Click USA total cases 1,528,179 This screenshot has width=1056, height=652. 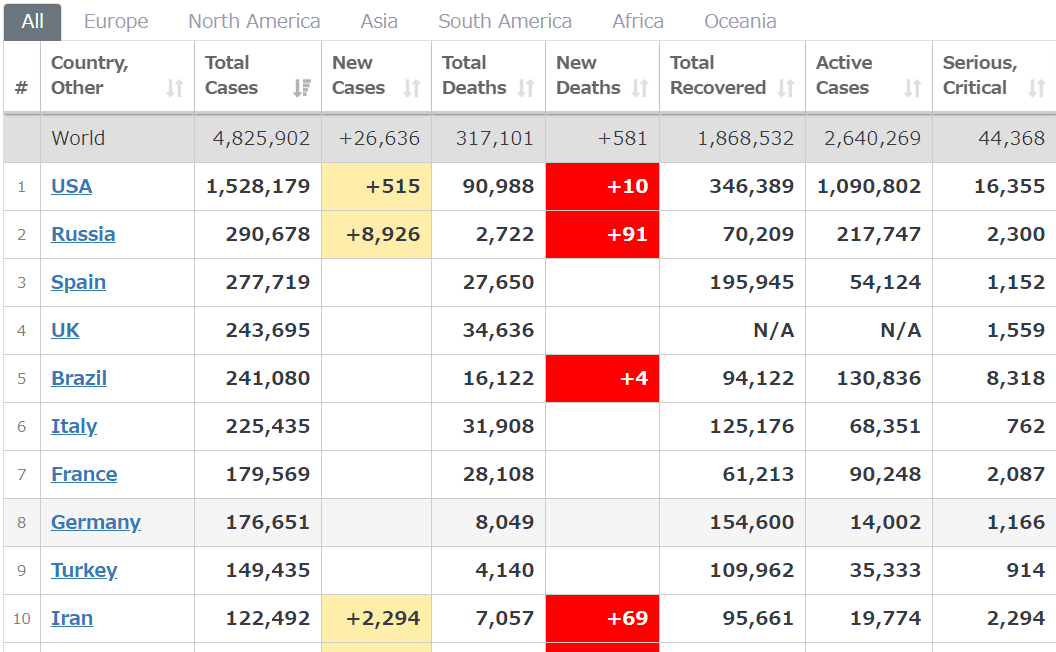coord(258,187)
